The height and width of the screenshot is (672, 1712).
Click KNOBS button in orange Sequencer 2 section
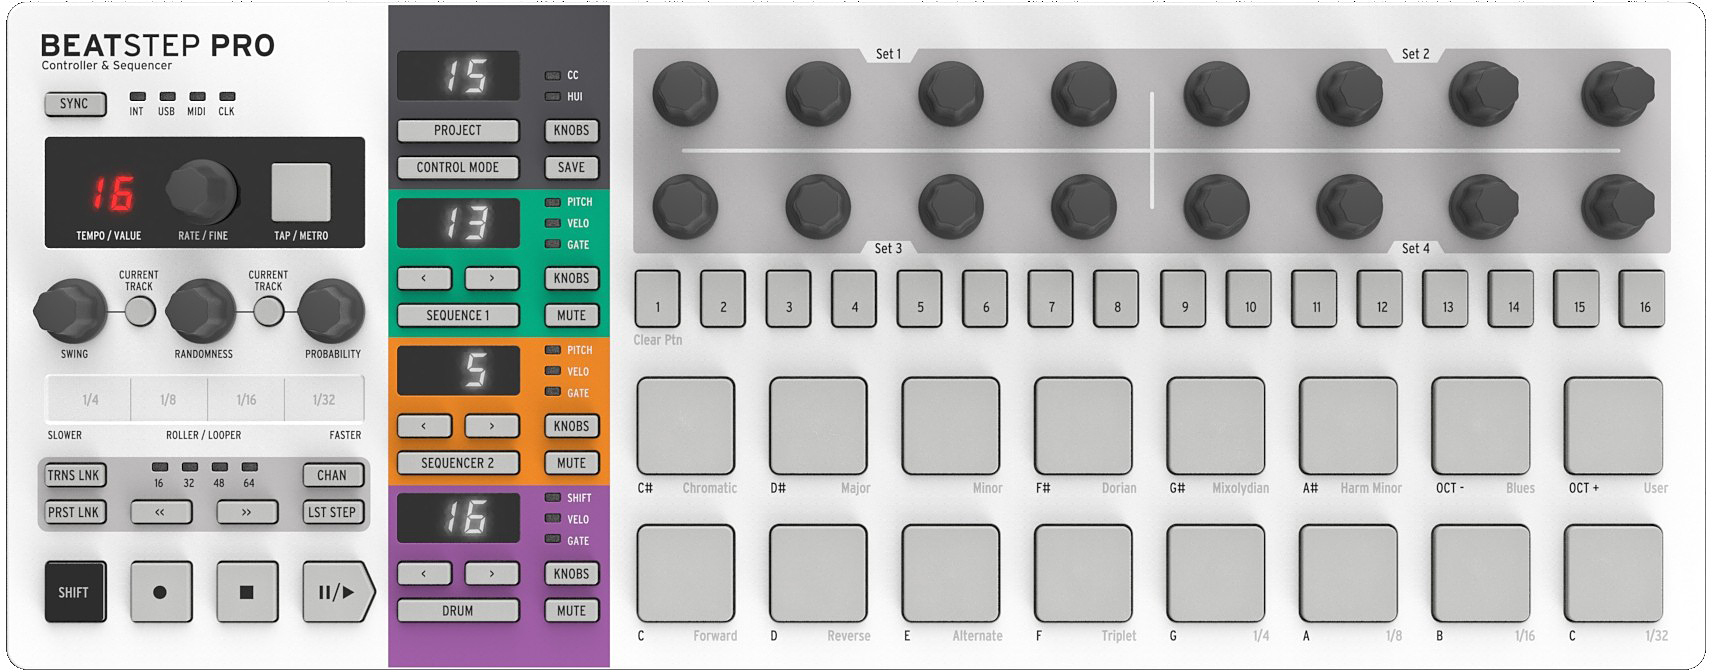point(571,426)
